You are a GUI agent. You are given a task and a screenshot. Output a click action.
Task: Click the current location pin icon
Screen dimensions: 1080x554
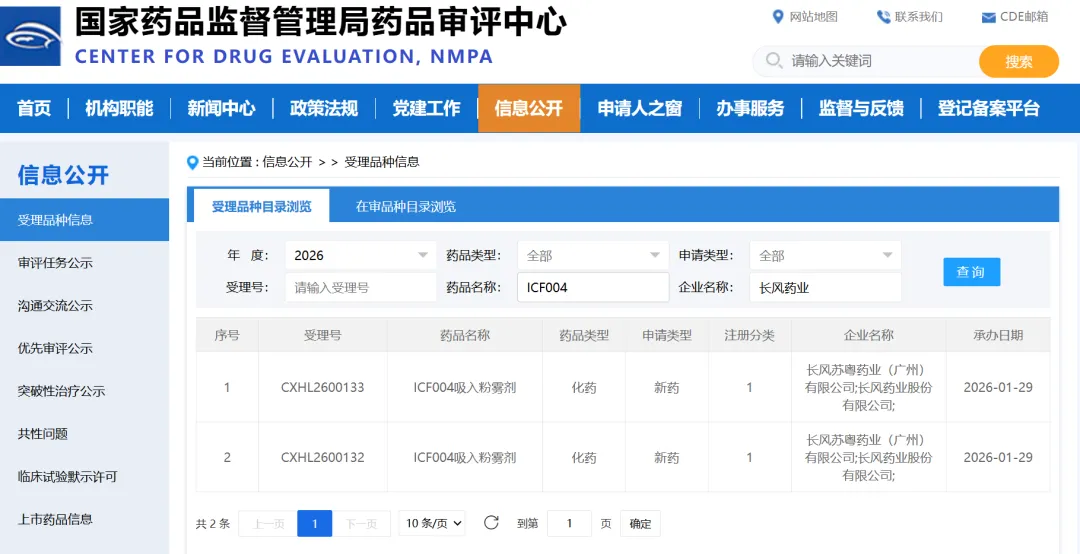(193, 162)
